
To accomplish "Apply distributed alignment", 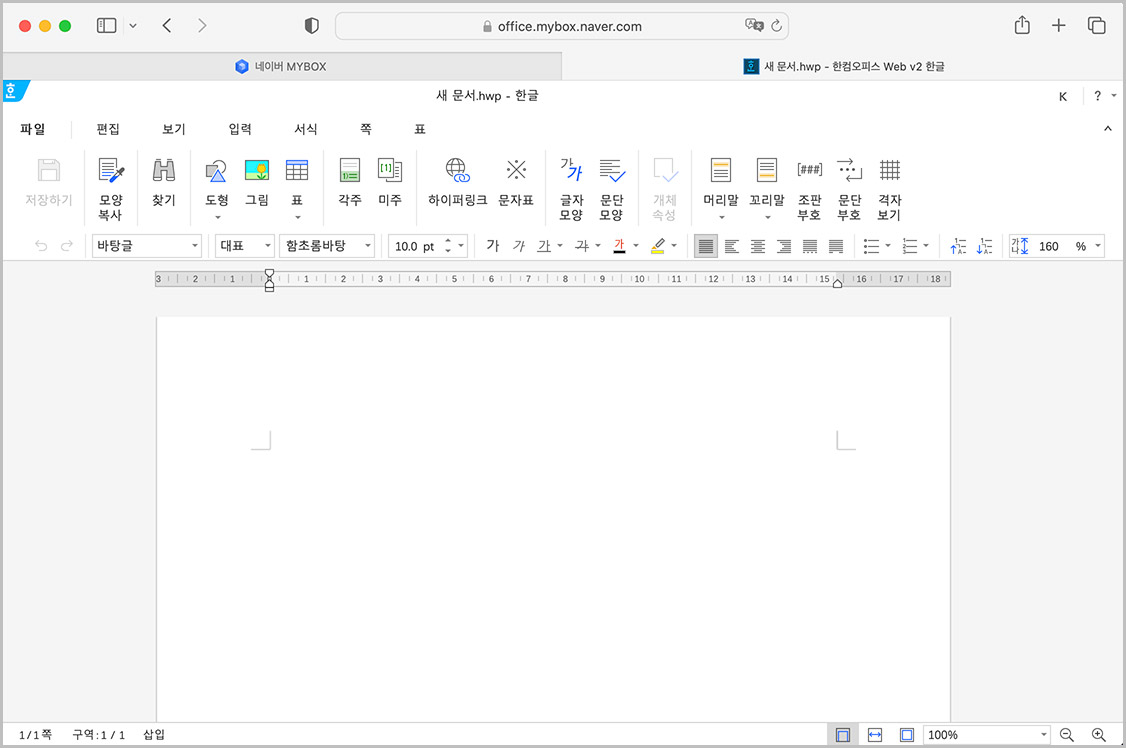I will 810,246.
